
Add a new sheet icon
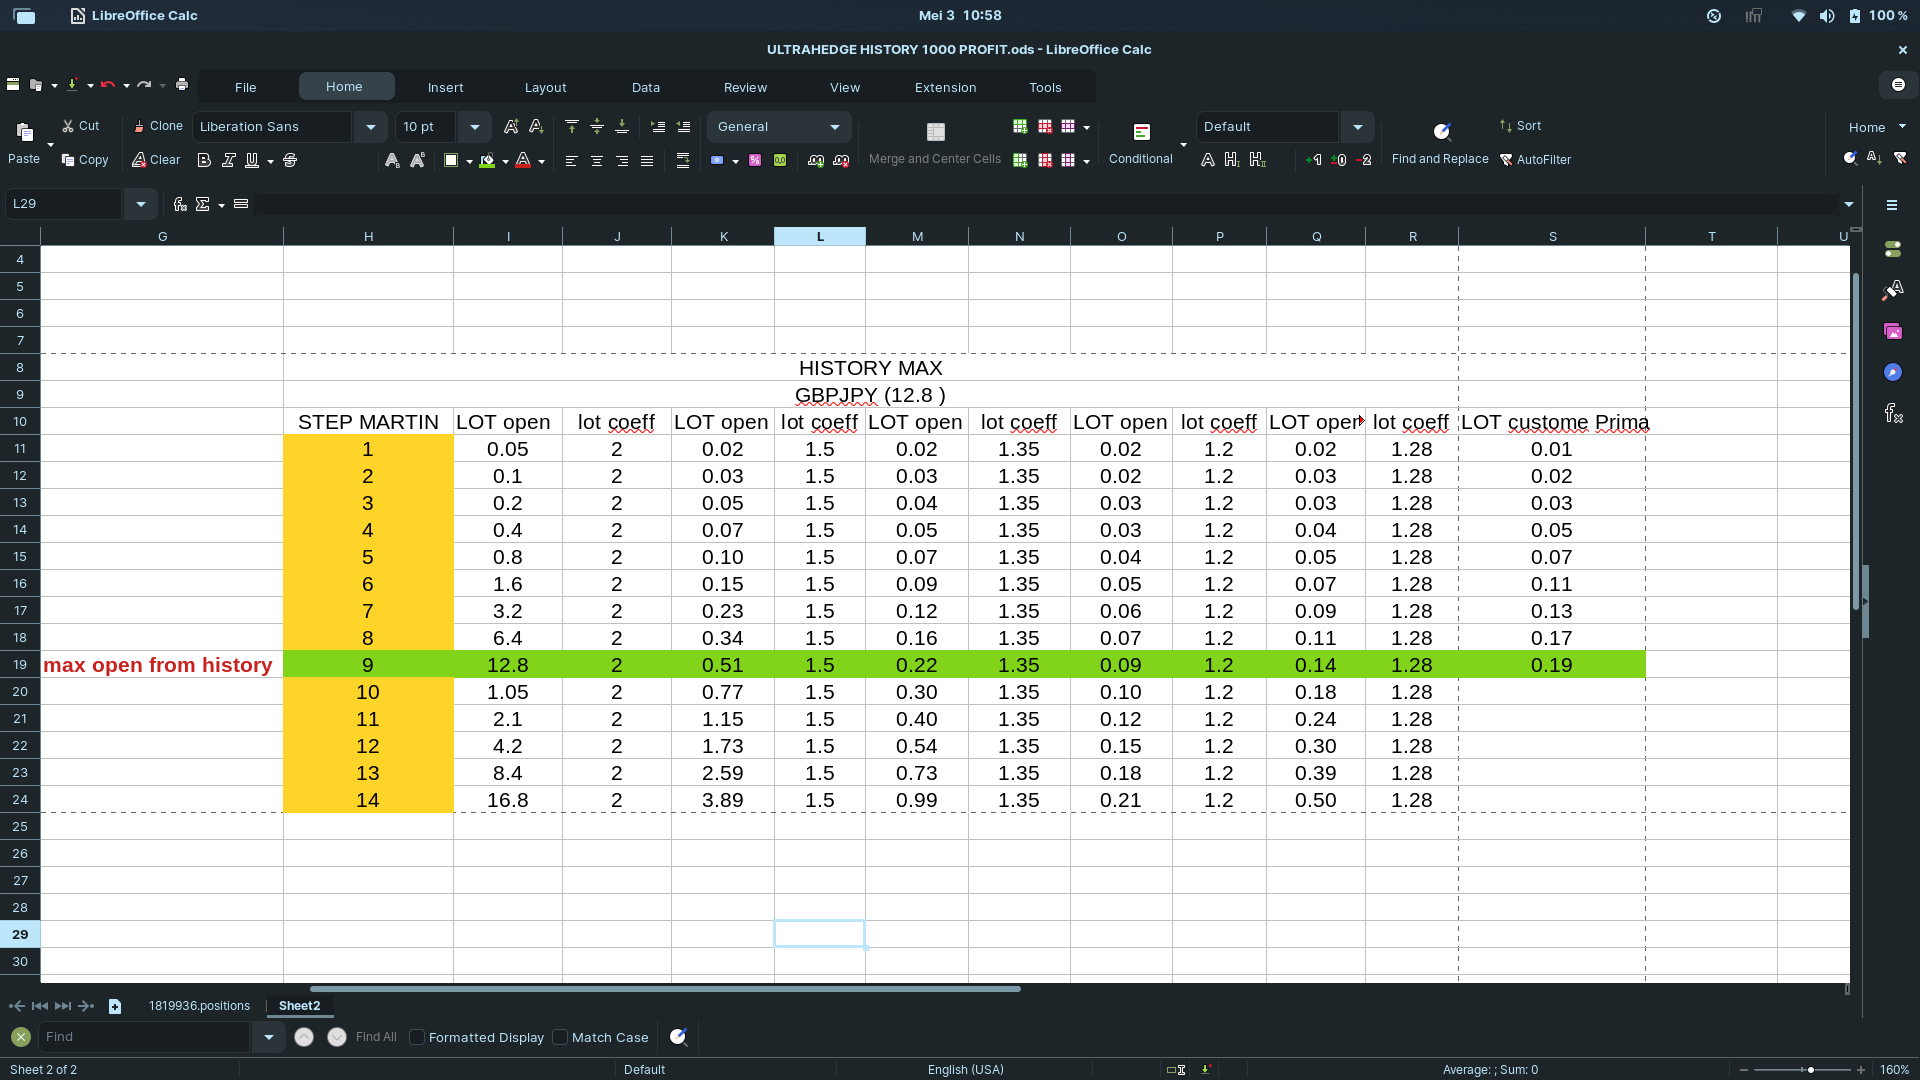point(115,1006)
